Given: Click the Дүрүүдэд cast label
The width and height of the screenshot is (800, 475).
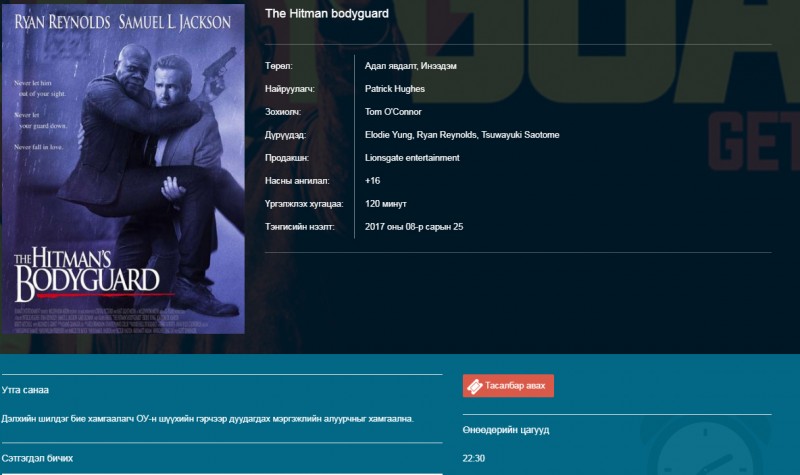Looking at the screenshot, I should point(285,135).
